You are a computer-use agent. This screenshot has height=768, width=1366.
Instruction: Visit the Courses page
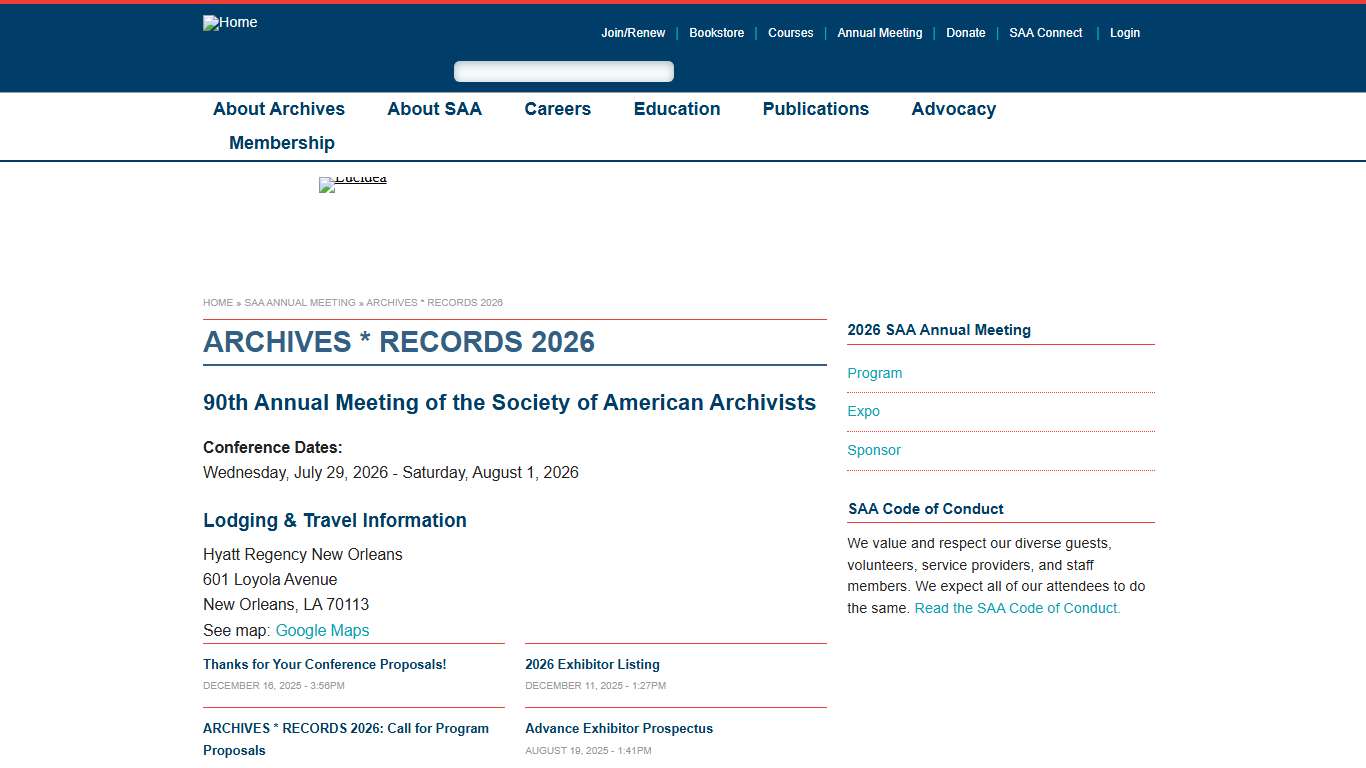coord(790,32)
